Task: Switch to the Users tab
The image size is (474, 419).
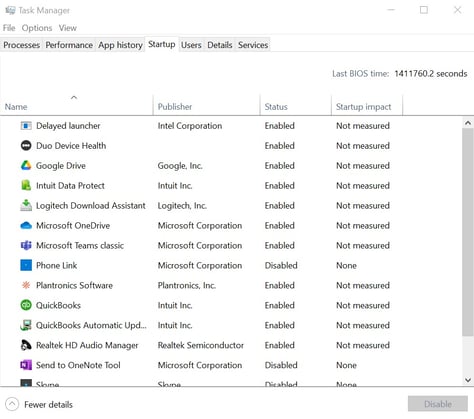Action: pyautogui.click(x=191, y=45)
